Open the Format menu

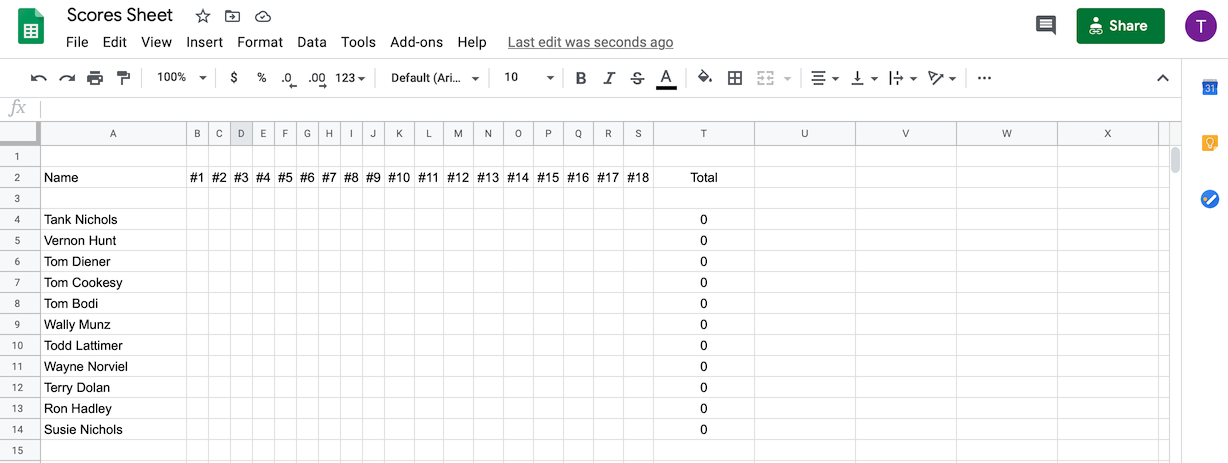(260, 42)
